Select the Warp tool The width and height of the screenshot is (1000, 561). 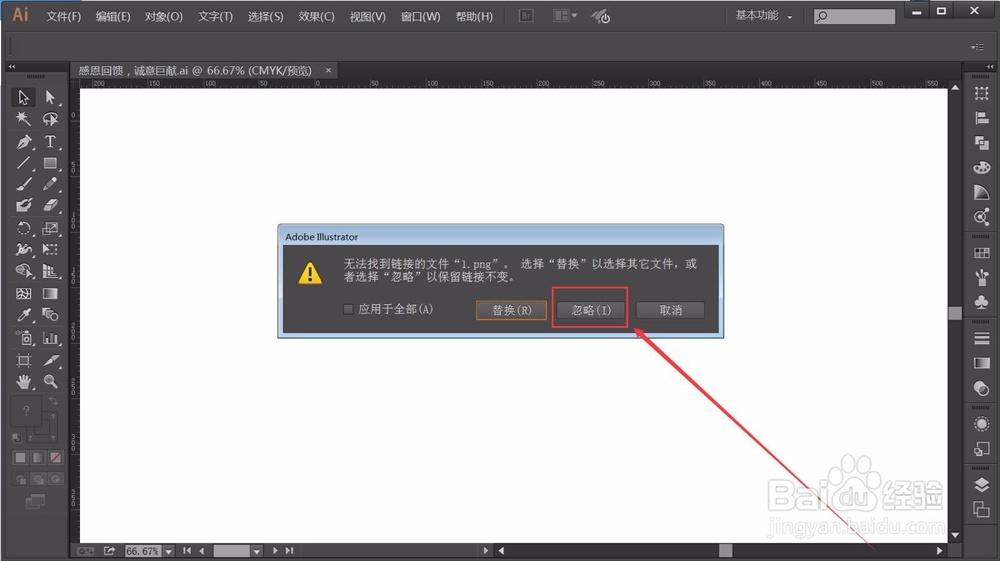[x=24, y=249]
